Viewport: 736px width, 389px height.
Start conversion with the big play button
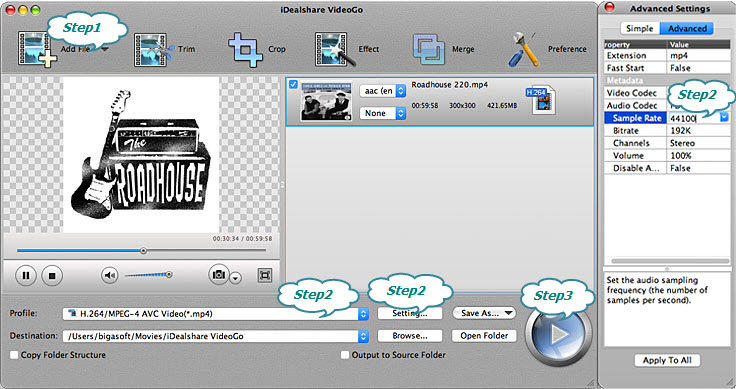[x=559, y=334]
